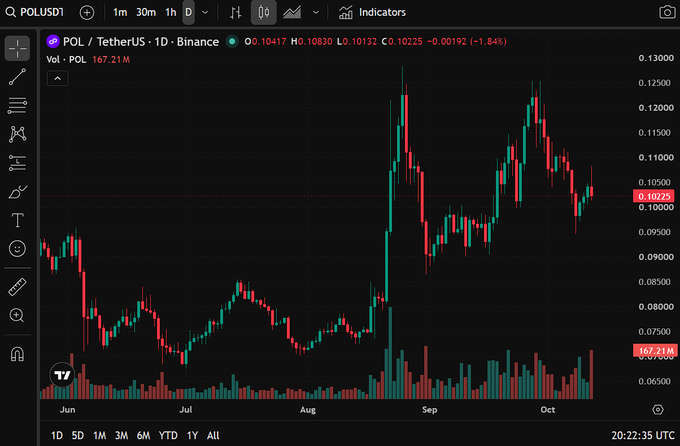
Task: Select the trend line drawing tool
Action: pyautogui.click(x=17, y=77)
